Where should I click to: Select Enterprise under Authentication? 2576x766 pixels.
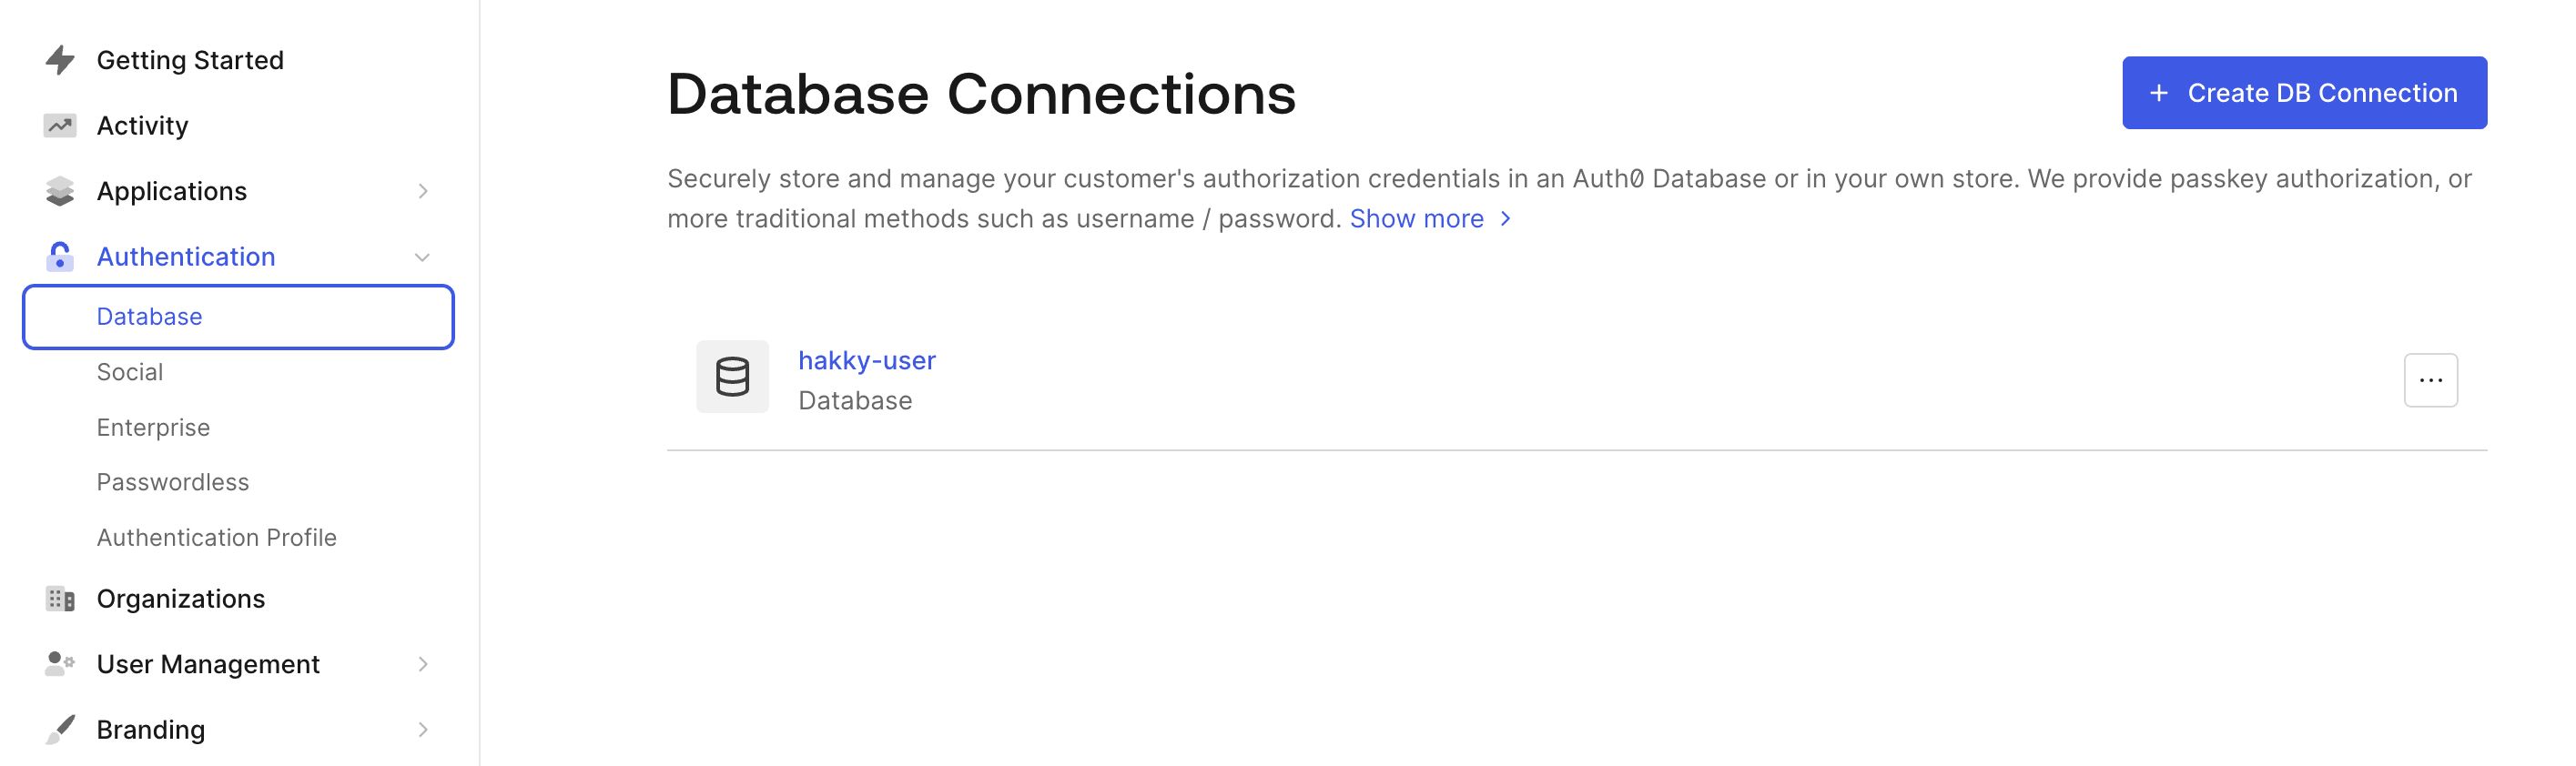coord(153,427)
